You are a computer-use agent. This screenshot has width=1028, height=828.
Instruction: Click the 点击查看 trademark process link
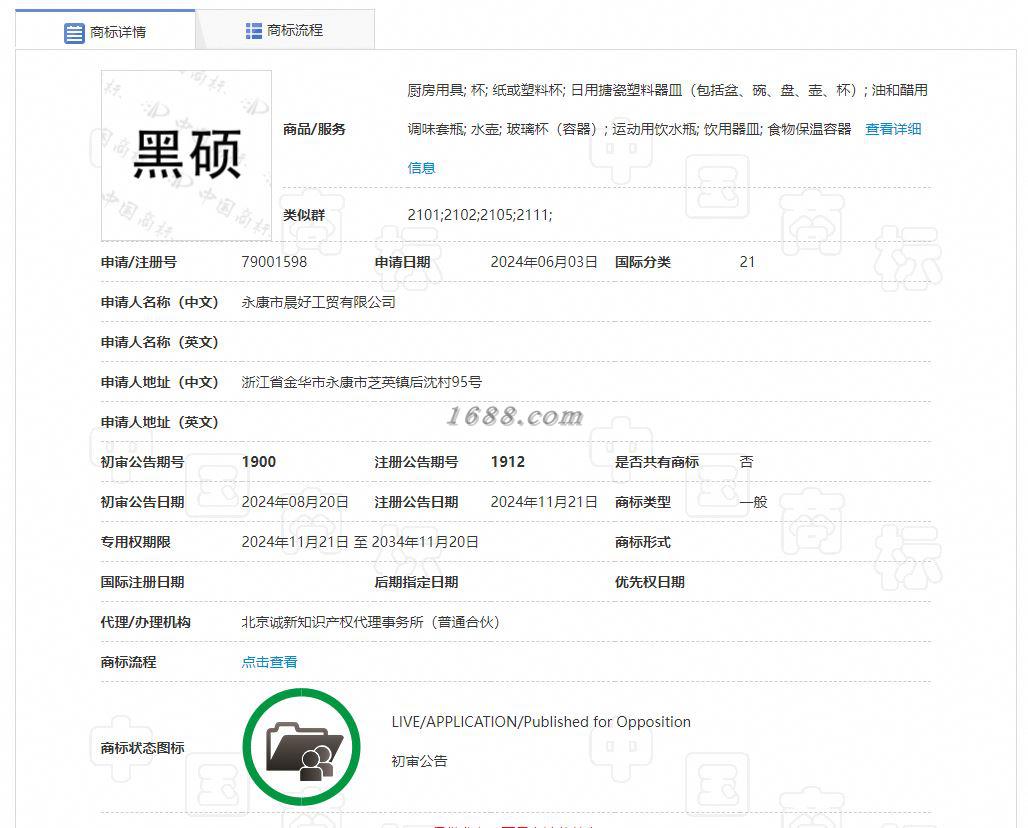[269, 662]
